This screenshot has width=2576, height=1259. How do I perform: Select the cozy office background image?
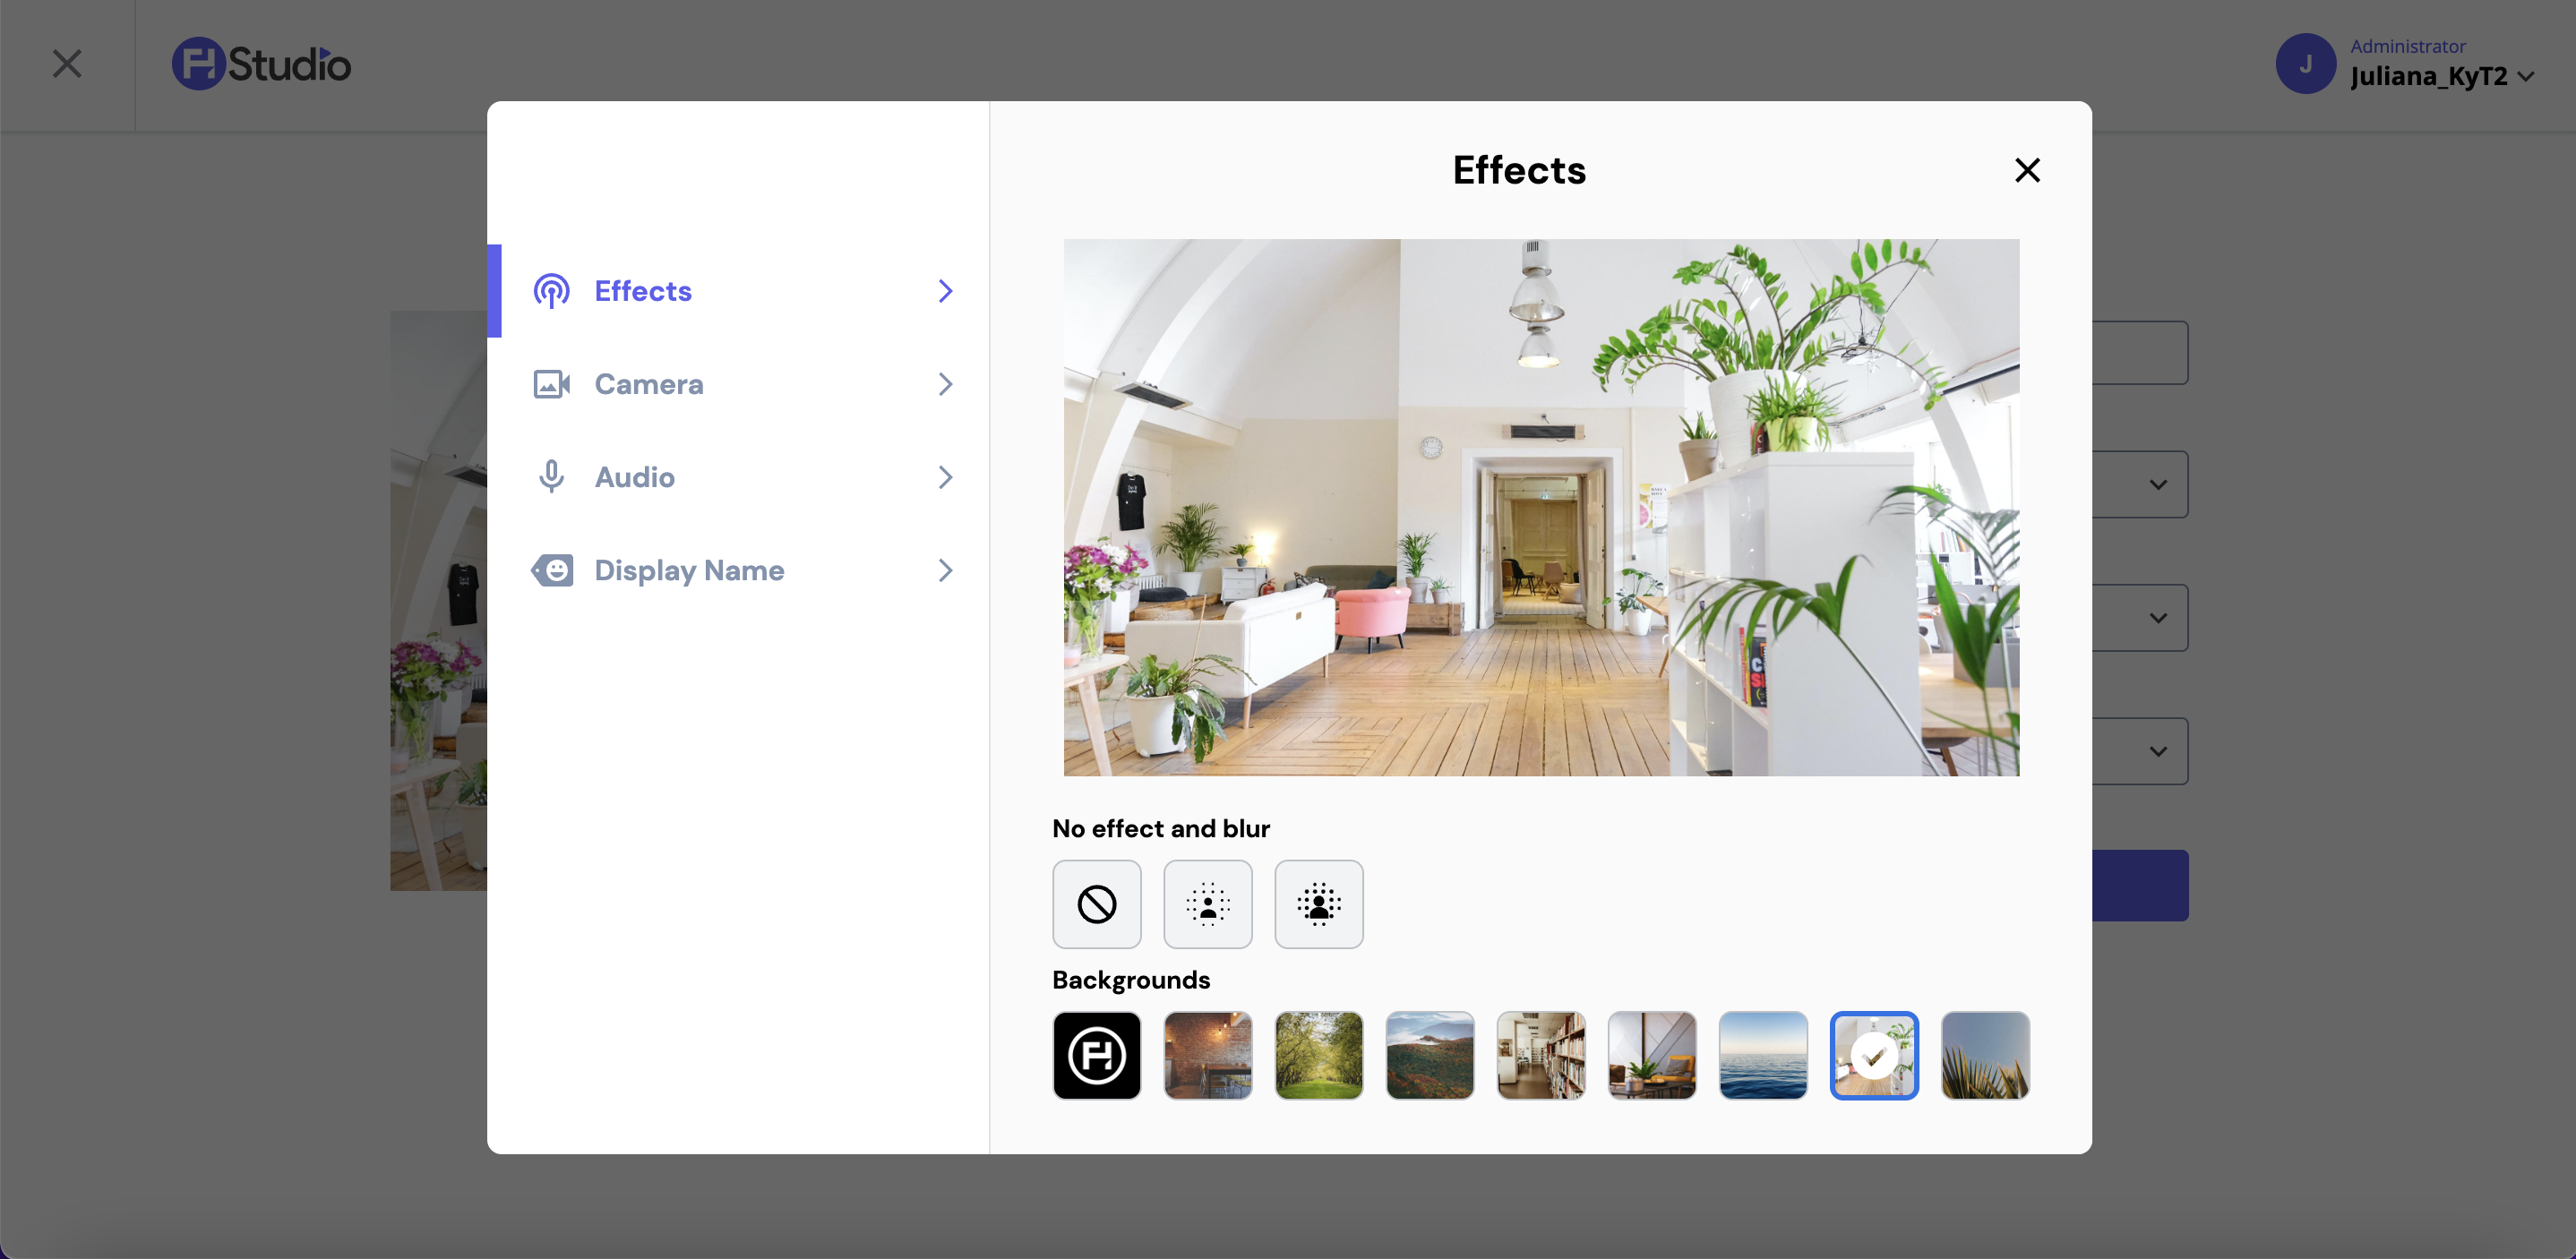pyautogui.click(x=1653, y=1056)
